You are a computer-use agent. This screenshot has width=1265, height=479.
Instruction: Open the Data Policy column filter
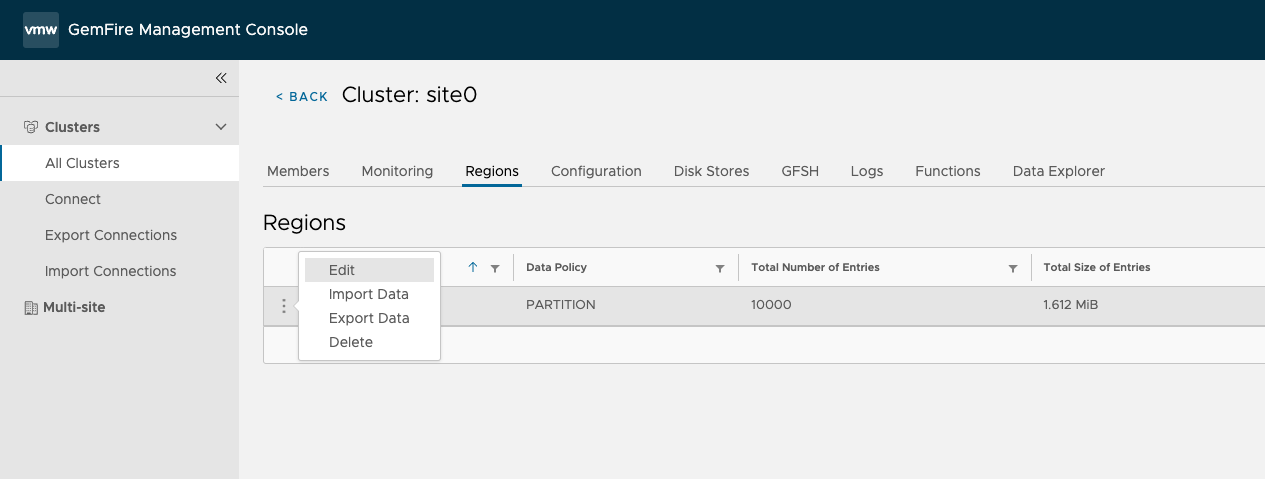pyautogui.click(x=720, y=268)
